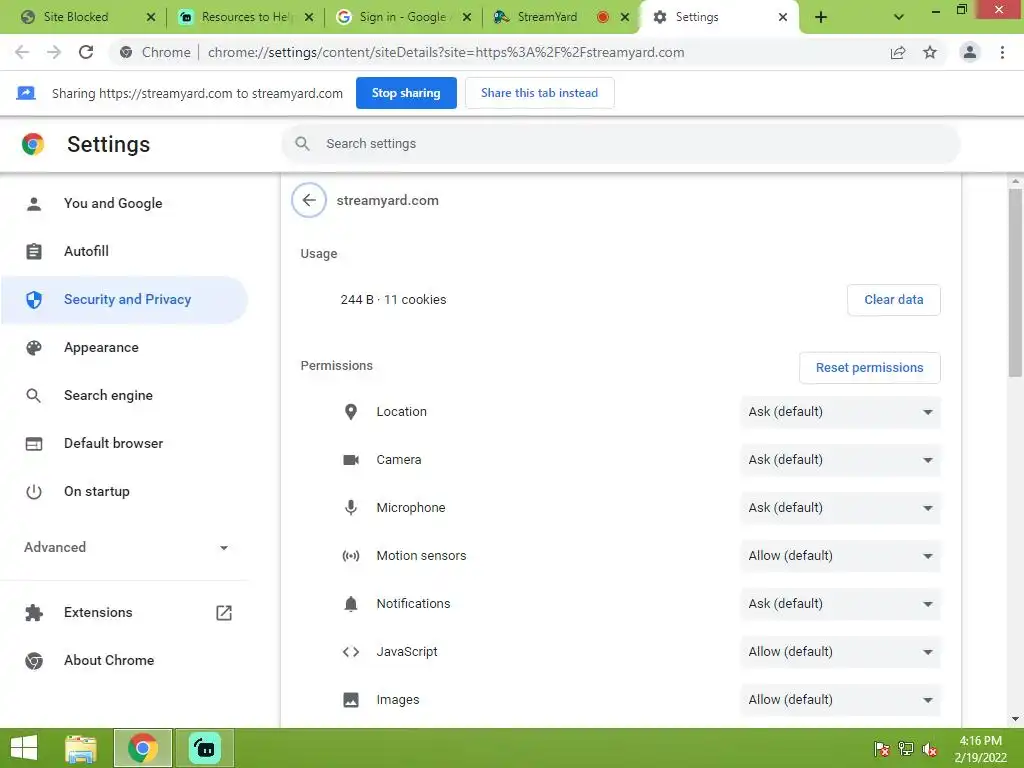The width and height of the screenshot is (1024, 768).
Task: Click the Search settings field
Action: [620, 144]
